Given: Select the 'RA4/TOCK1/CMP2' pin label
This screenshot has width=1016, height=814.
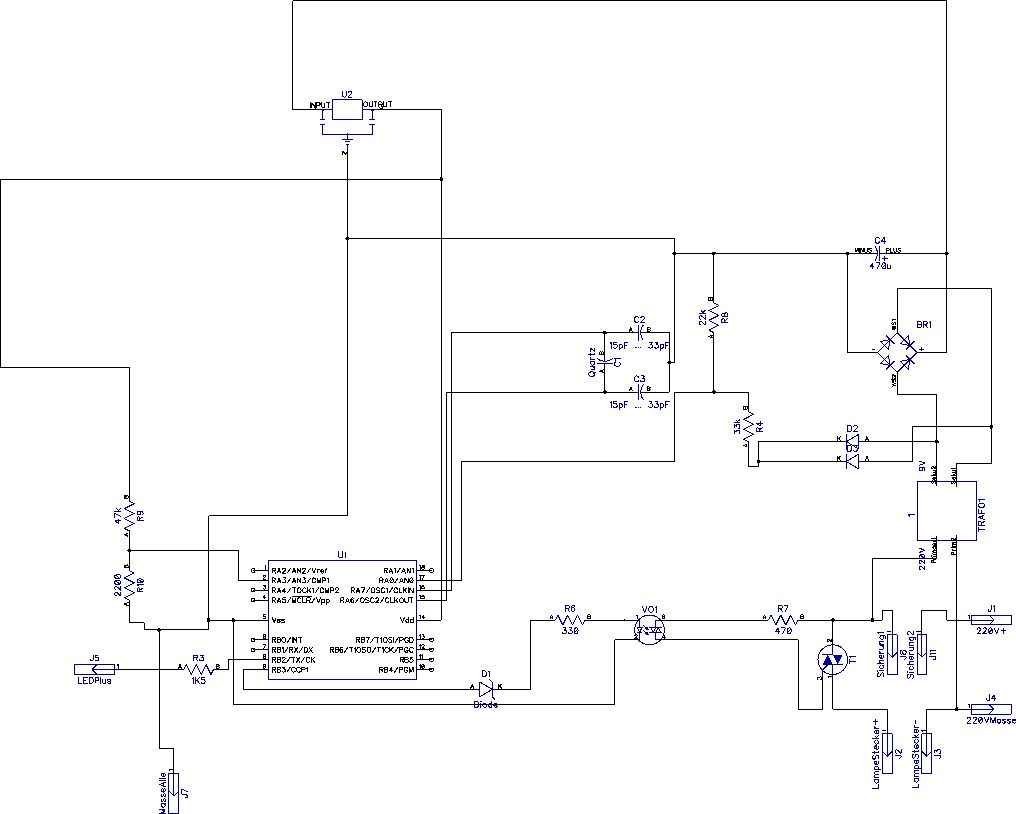Looking at the screenshot, I should click(305, 590).
